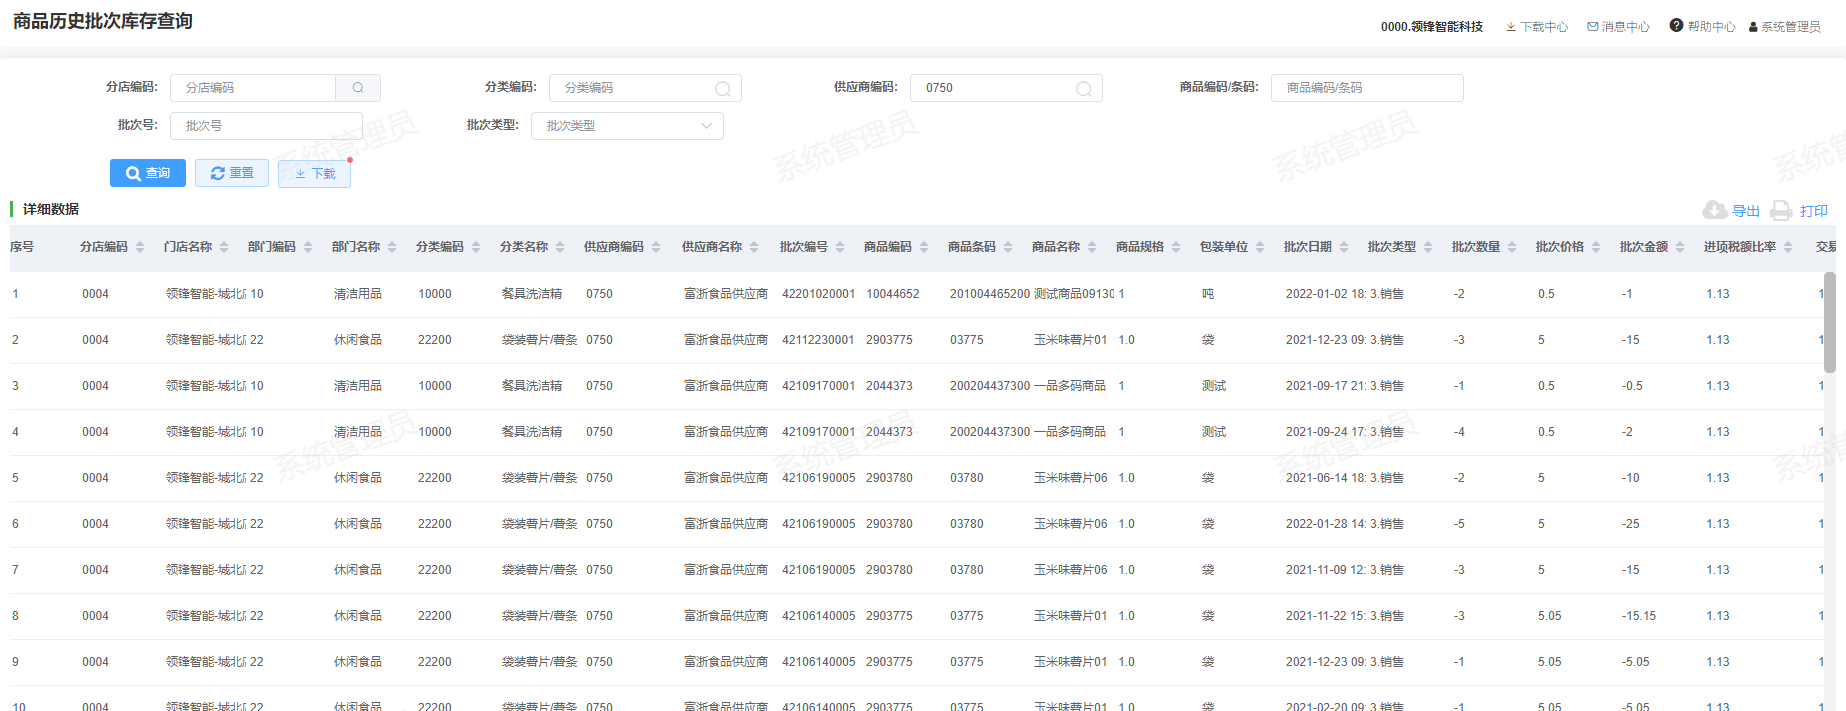Click the 下载 button below filters
The image size is (1846, 711).
coord(314,174)
